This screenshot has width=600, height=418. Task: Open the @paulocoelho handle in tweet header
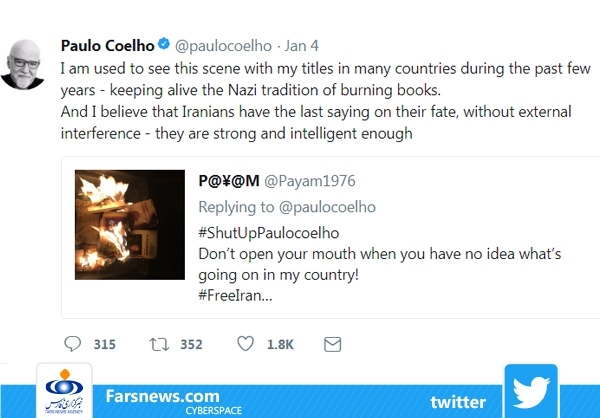coord(223,46)
